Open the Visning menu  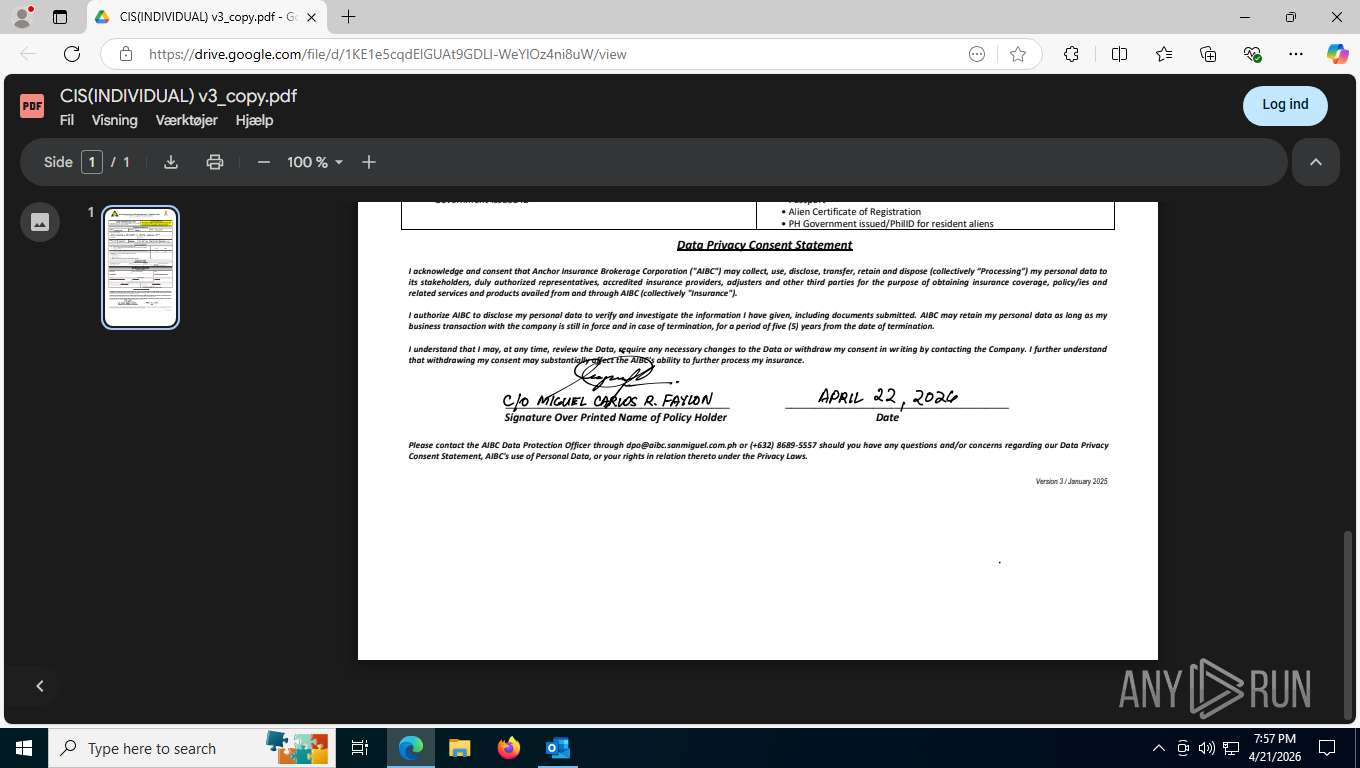tap(114, 120)
